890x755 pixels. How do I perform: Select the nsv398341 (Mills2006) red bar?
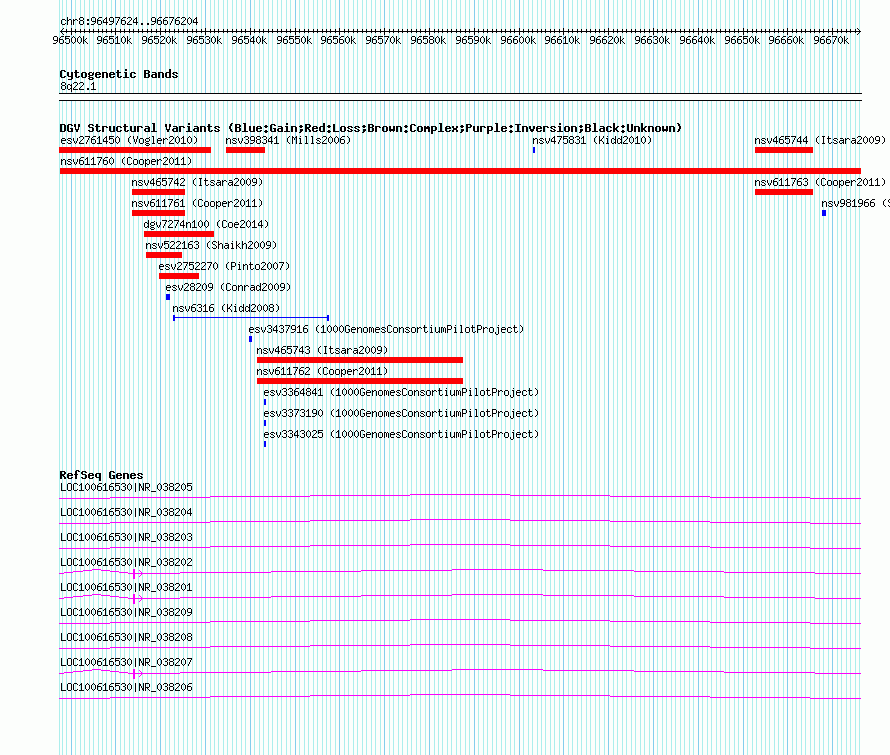pos(245,150)
